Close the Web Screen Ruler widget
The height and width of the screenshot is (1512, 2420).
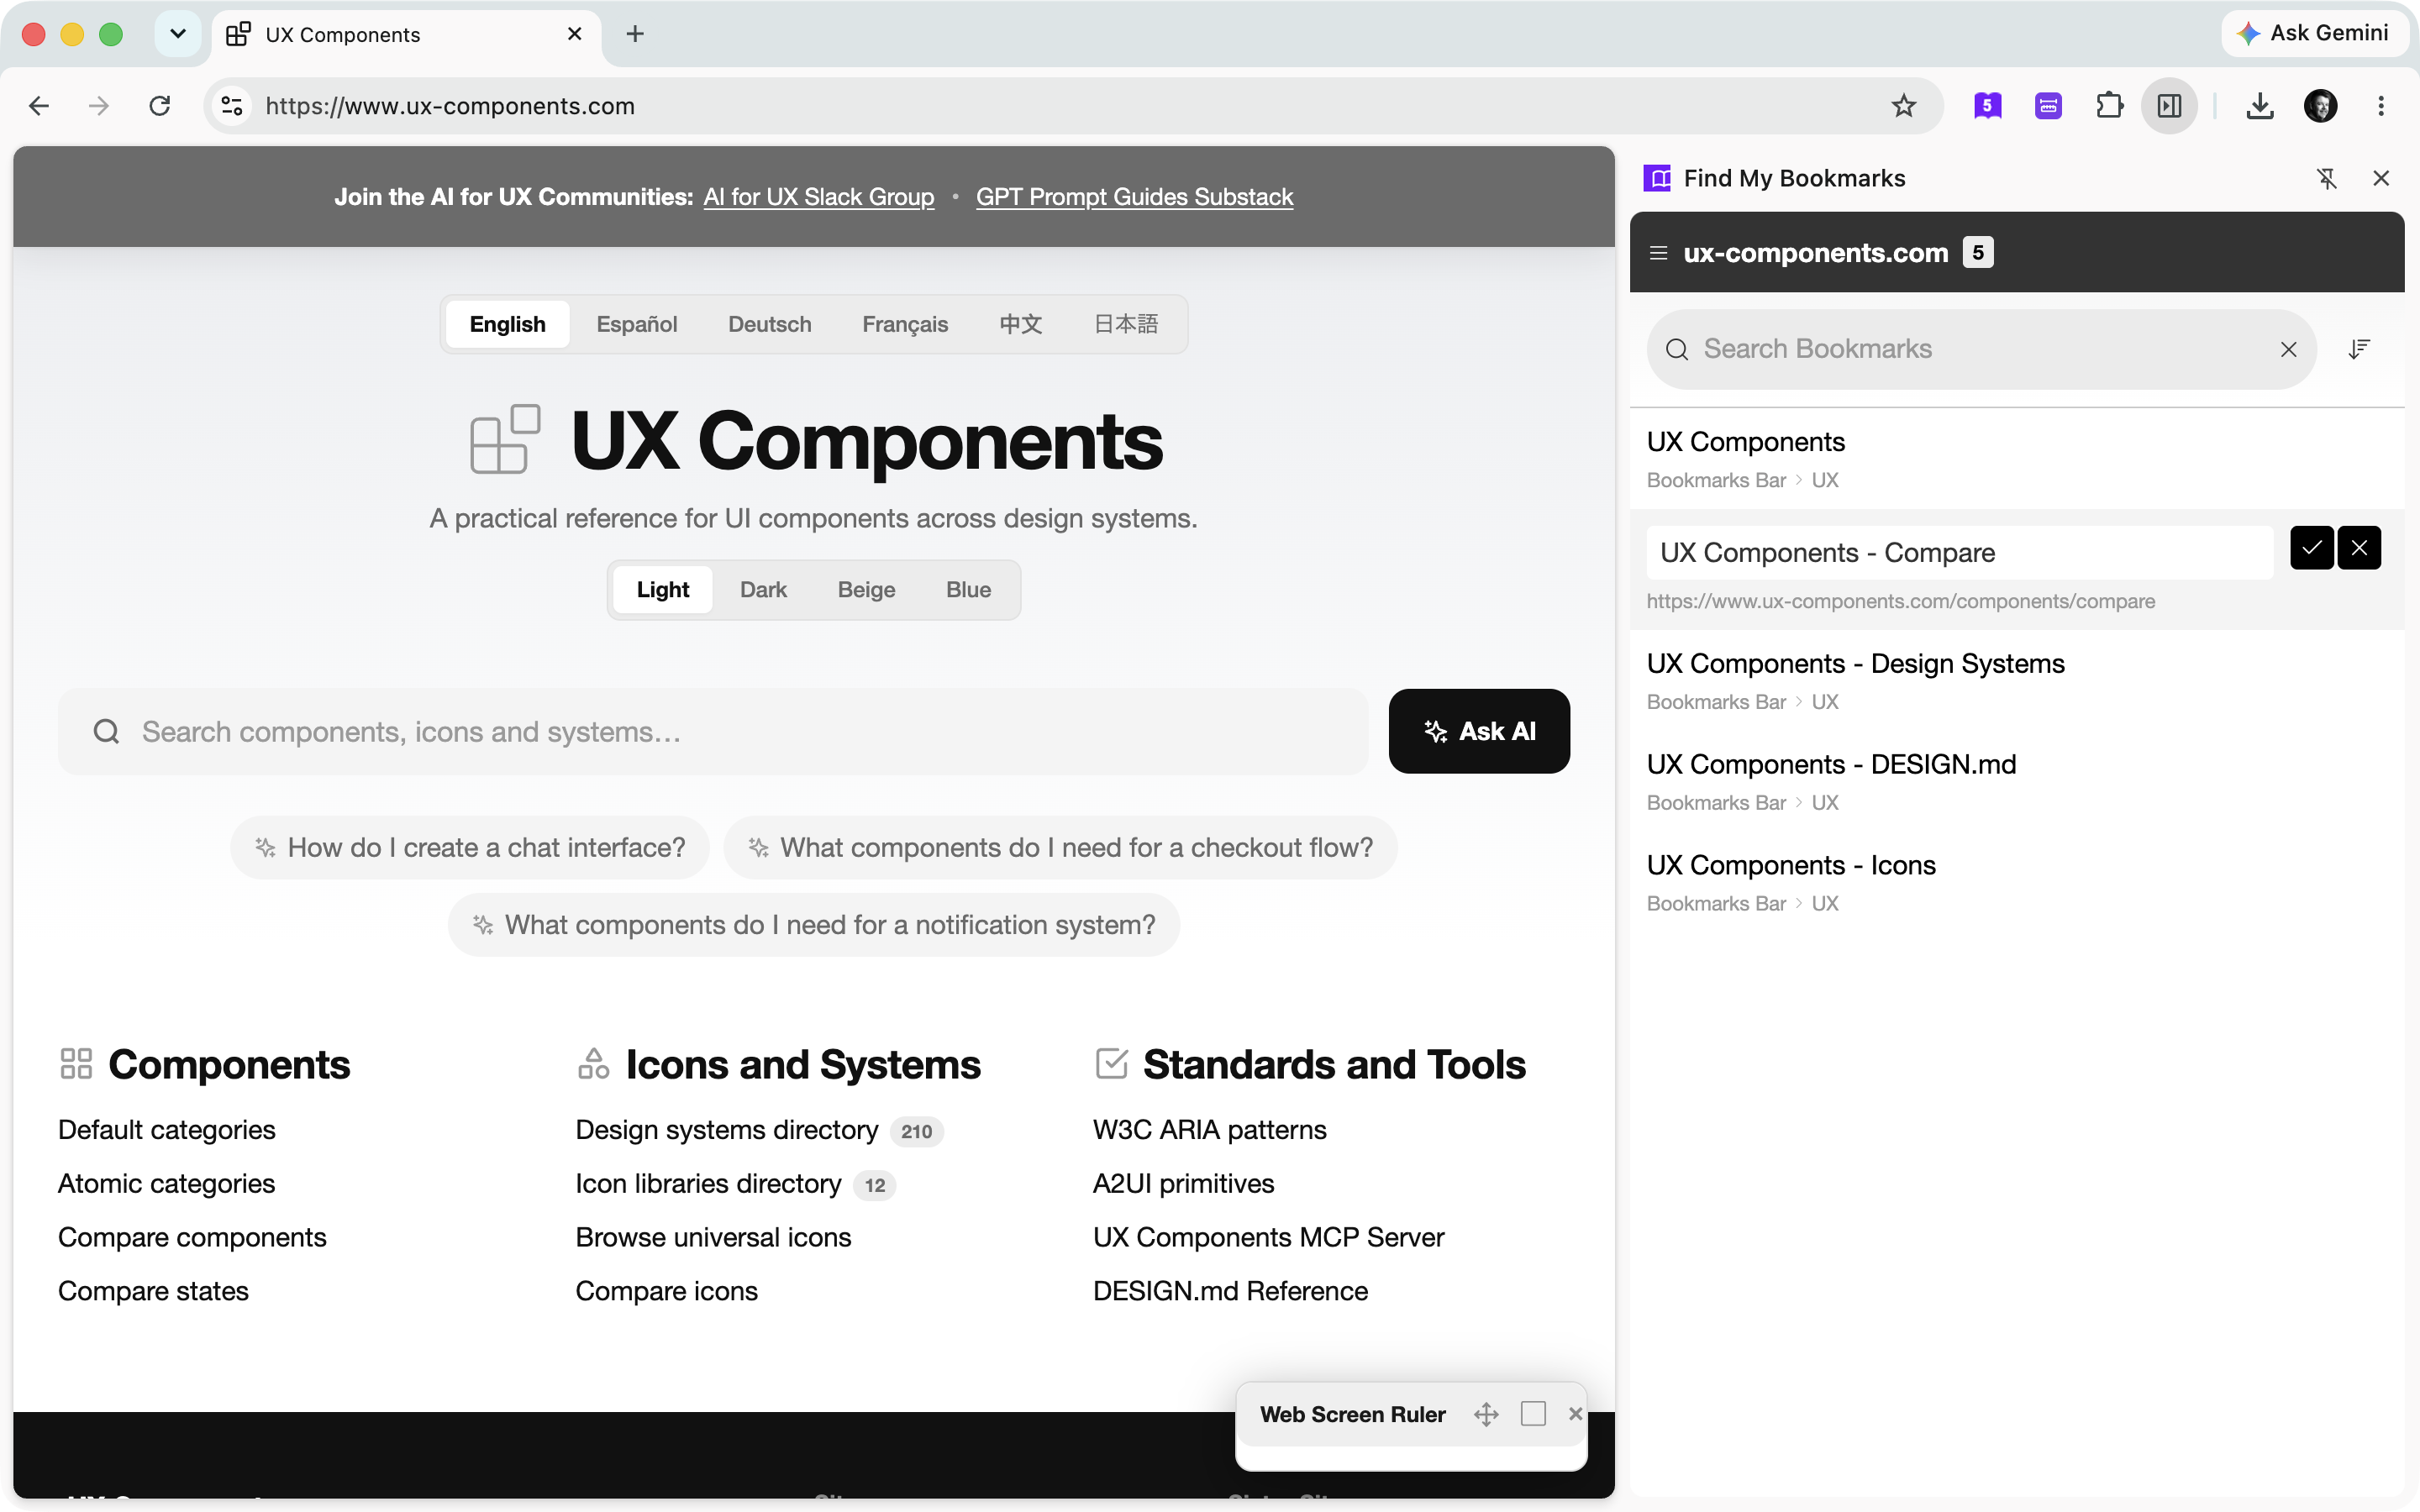[1575, 1413]
